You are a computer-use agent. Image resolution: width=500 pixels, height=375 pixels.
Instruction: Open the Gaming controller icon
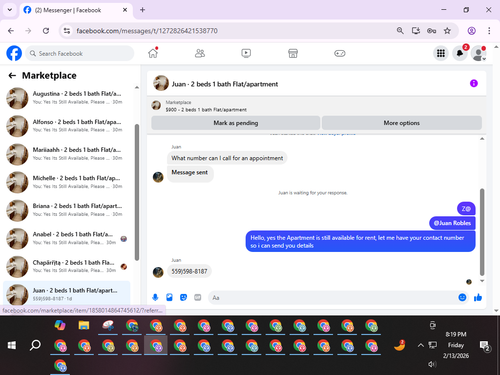[x=340, y=53]
